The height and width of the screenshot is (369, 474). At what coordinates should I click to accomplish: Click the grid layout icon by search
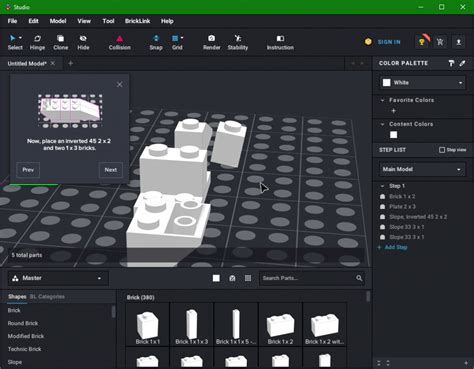(x=248, y=278)
